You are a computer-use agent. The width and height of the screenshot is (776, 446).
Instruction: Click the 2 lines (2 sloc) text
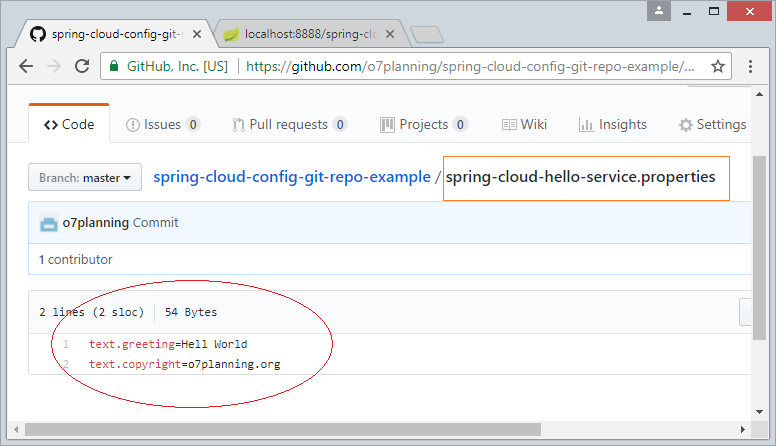point(92,312)
